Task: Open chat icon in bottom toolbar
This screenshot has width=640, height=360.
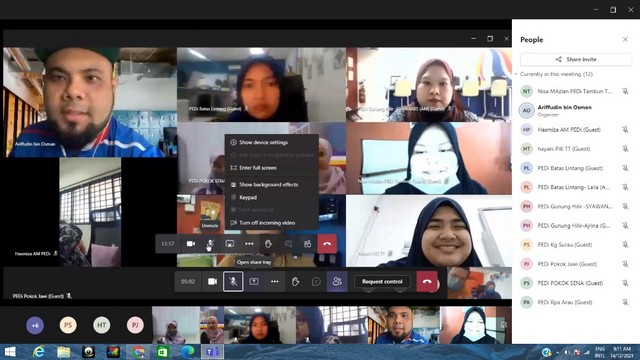Action: [x=316, y=282]
